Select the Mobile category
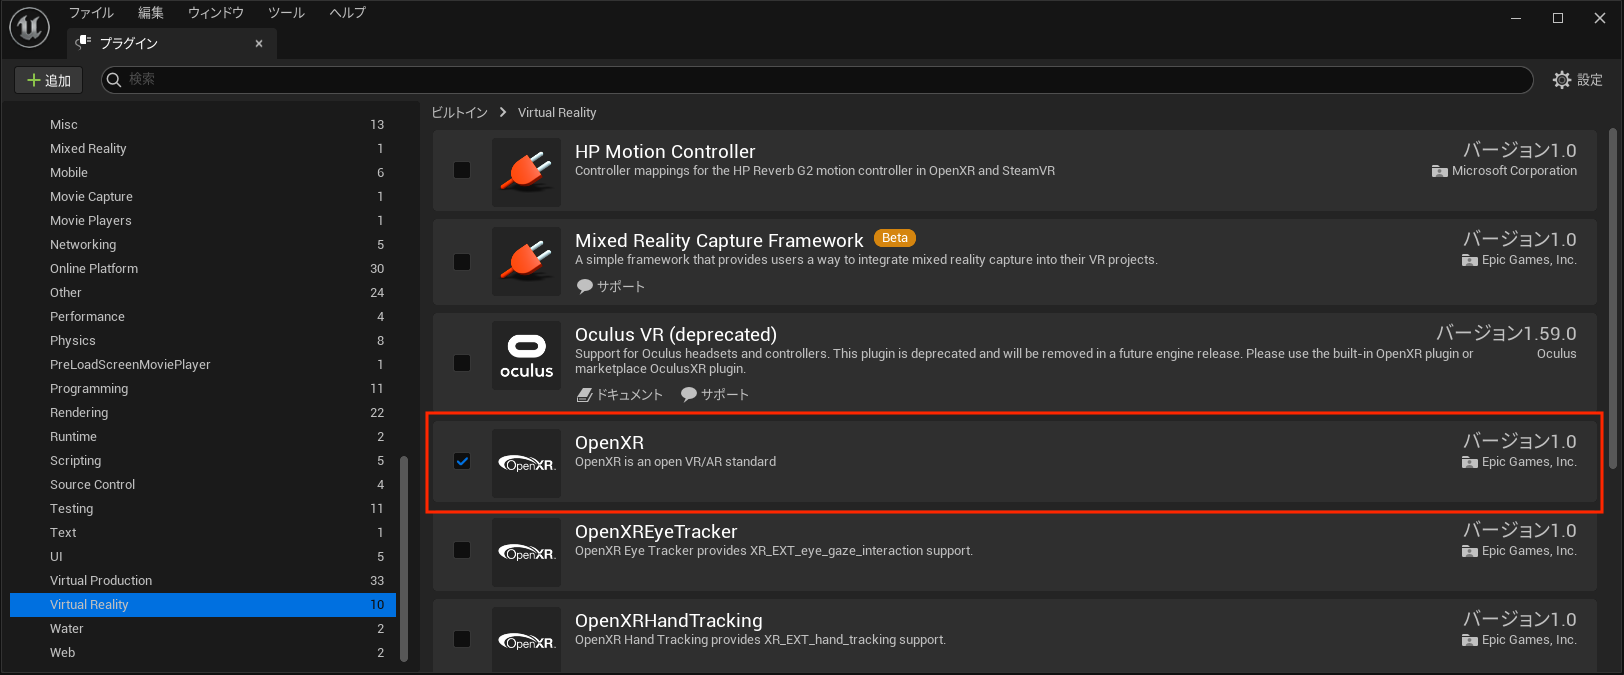This screenshot has width=1624, height=675. [203, 173]
